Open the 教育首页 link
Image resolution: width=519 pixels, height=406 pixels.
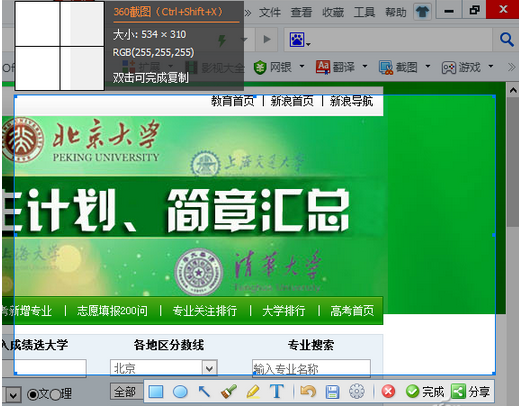tap(232, 101)
